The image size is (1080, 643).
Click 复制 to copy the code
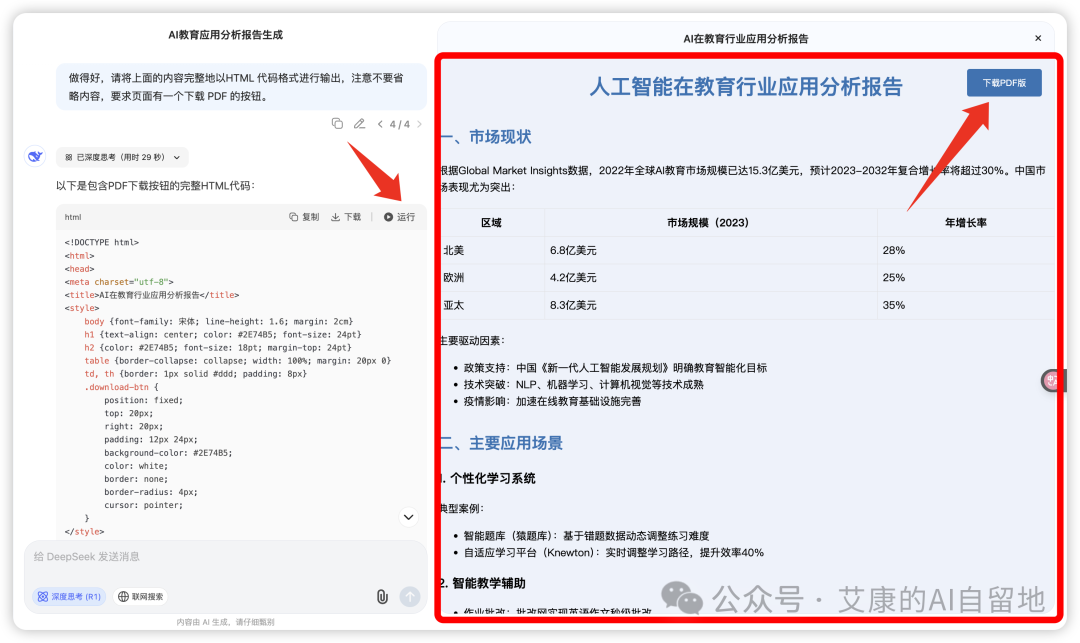[304, 217]
